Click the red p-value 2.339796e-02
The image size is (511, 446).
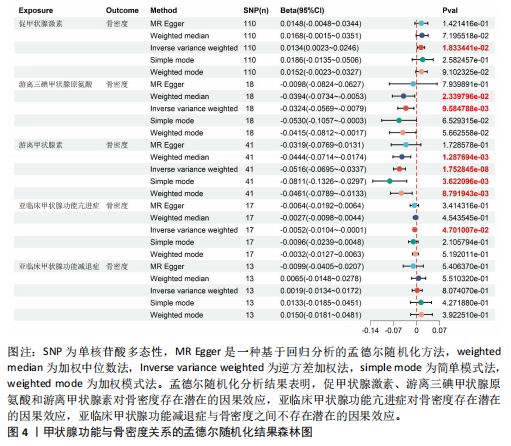(x=465, y=96)
